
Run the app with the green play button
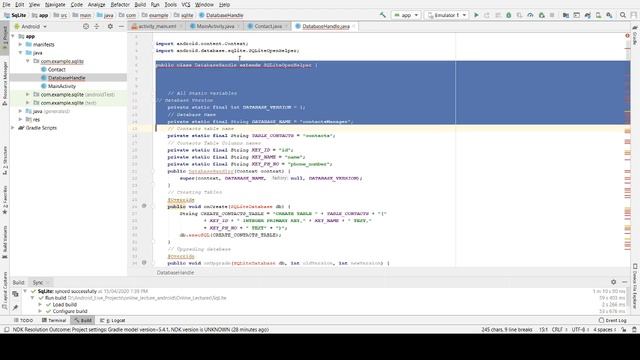[x=476, y=15]
